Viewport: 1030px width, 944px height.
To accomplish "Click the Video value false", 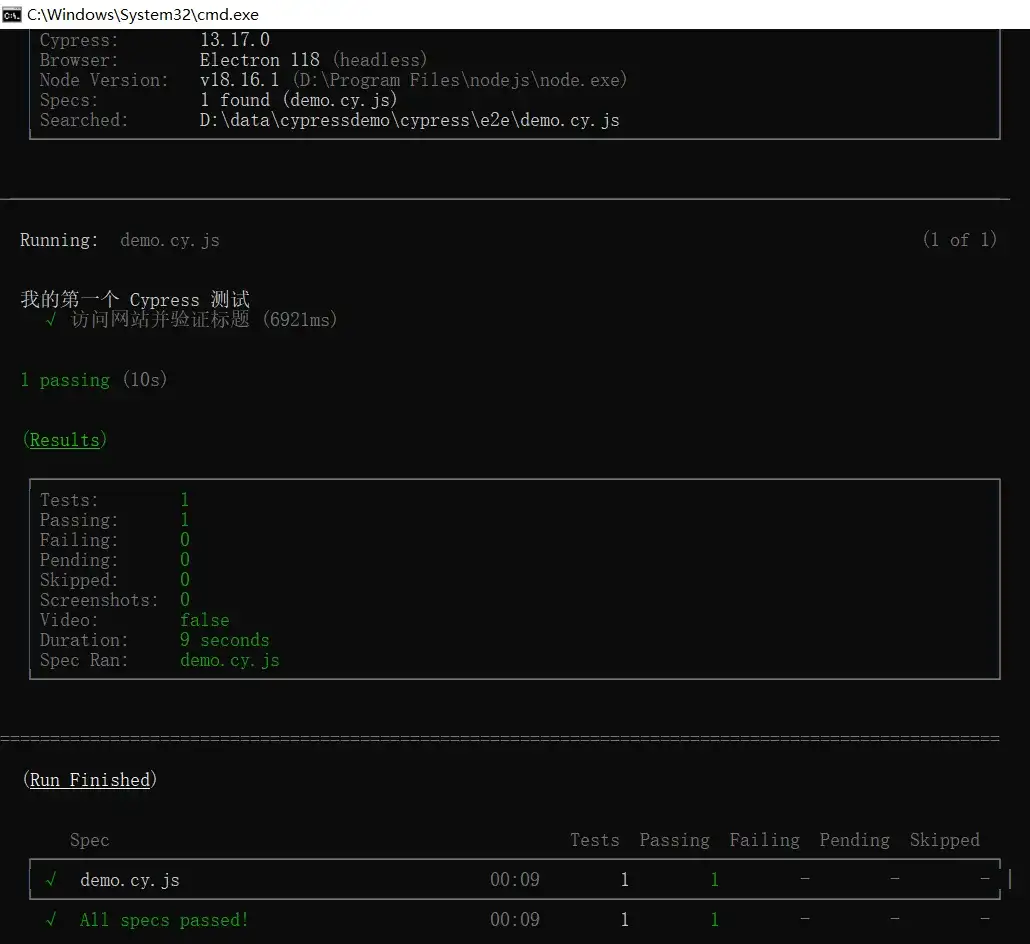I will [x=205, y=620].
